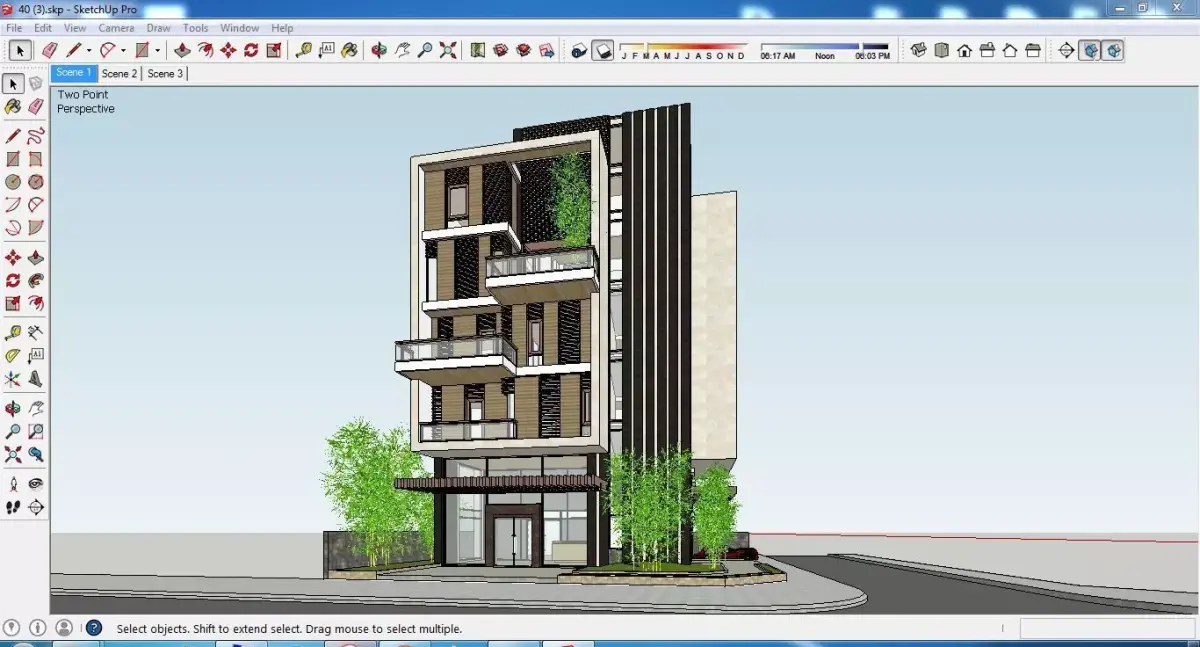This screenshot has height=647, width=1200.
Task: Click the credits info icon in the status bar
Action: coord(38,628)
